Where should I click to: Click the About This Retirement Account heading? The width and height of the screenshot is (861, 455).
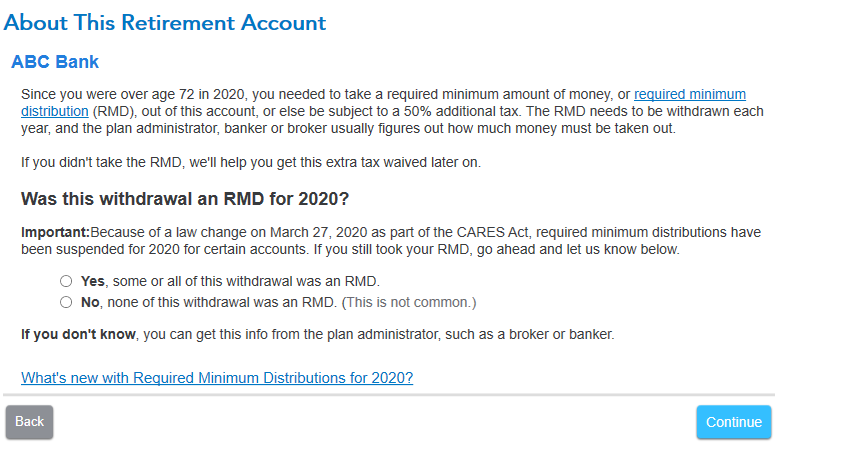click(x=165, y=22)
